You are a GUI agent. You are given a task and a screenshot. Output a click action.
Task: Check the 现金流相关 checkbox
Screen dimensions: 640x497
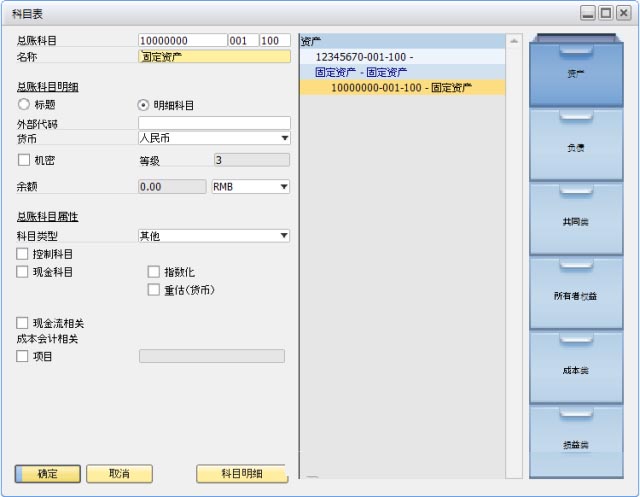[23, 323]
